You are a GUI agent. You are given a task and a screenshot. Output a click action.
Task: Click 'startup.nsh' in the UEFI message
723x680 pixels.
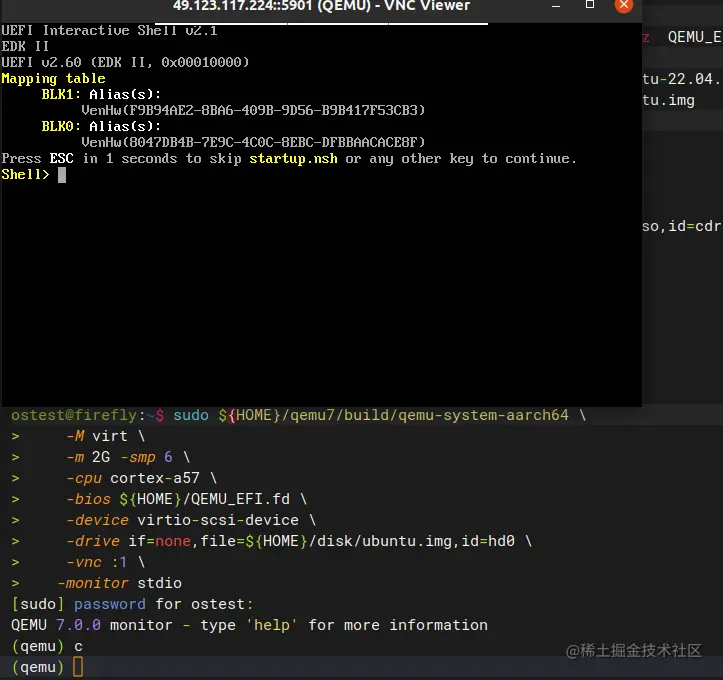tap(293, 159)
